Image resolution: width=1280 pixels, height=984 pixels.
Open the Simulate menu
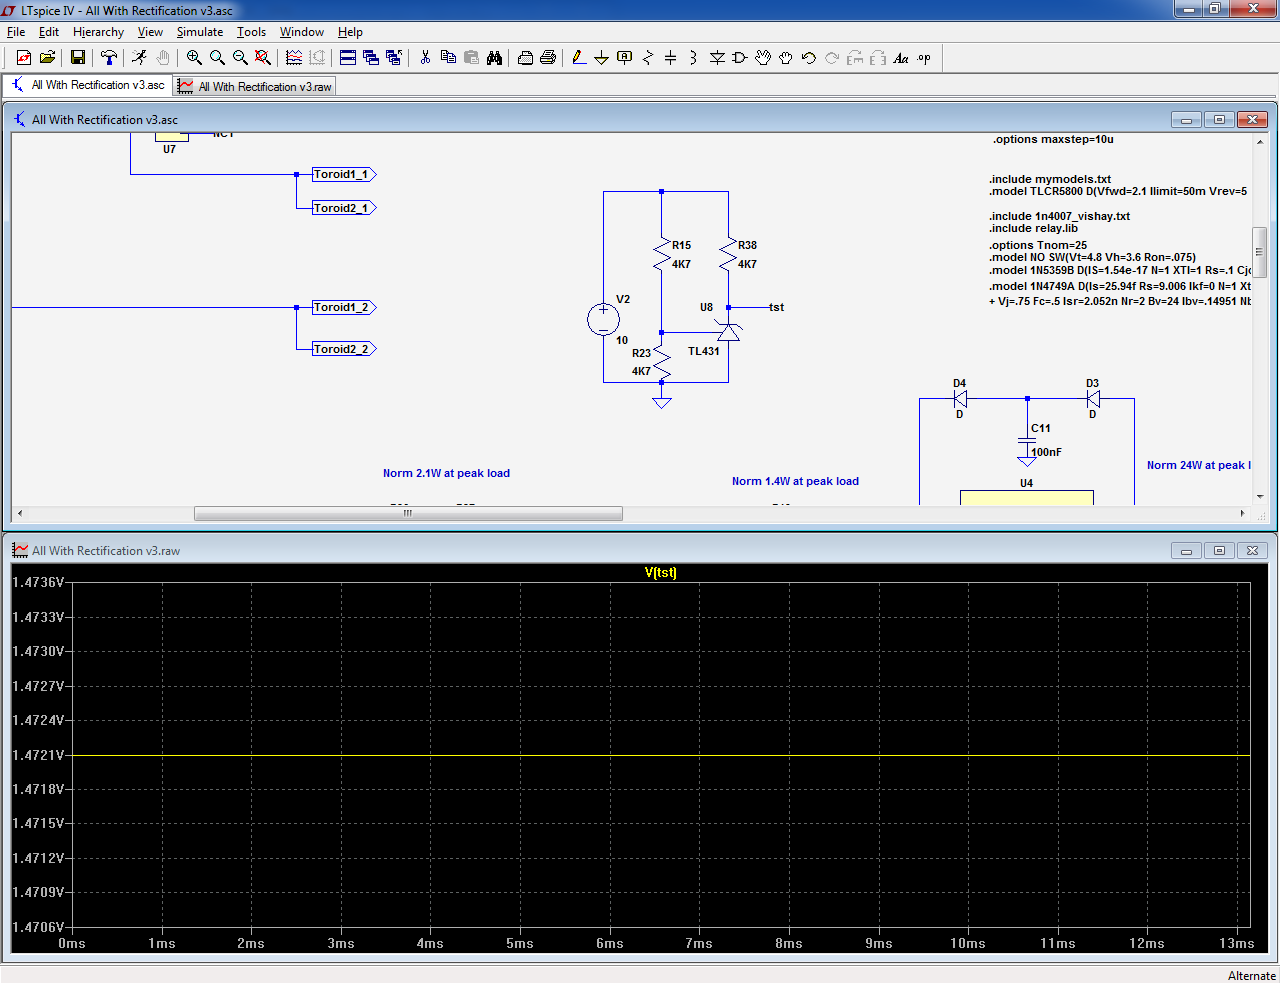click(x=200, y=32)
